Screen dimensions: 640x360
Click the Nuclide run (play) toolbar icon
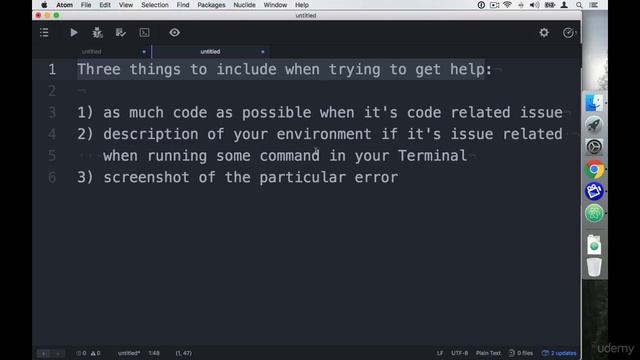click(74, 33)
